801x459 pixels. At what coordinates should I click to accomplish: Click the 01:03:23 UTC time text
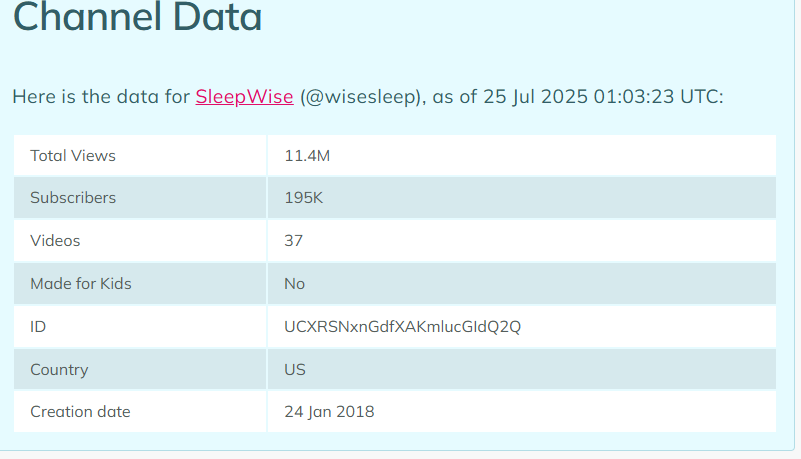pos(658,96)
